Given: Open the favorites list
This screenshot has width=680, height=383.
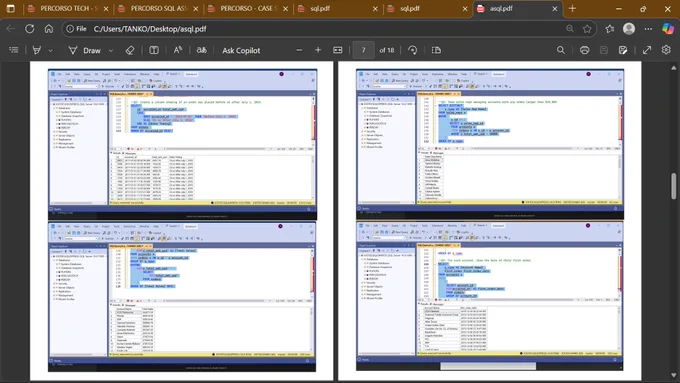Looking at the screenshot, I should point(610,29).
